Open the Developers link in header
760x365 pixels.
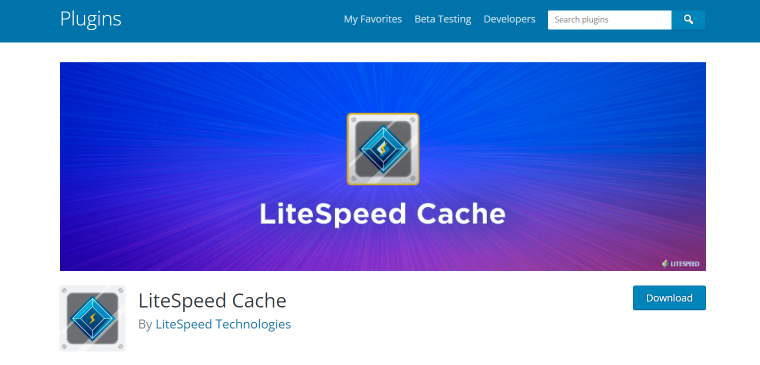coord(509,19)
